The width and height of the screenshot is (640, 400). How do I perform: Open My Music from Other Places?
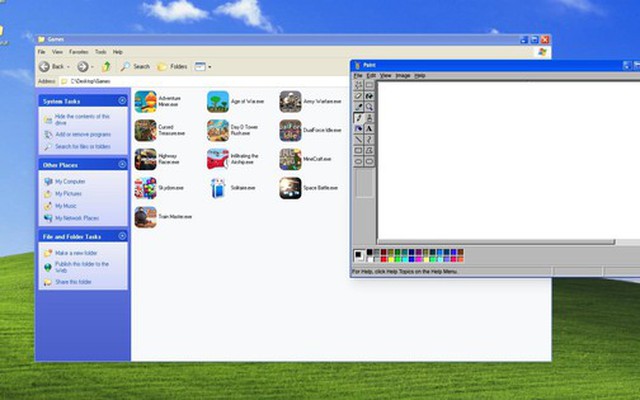pyautogui.click(x=66, y=206)
